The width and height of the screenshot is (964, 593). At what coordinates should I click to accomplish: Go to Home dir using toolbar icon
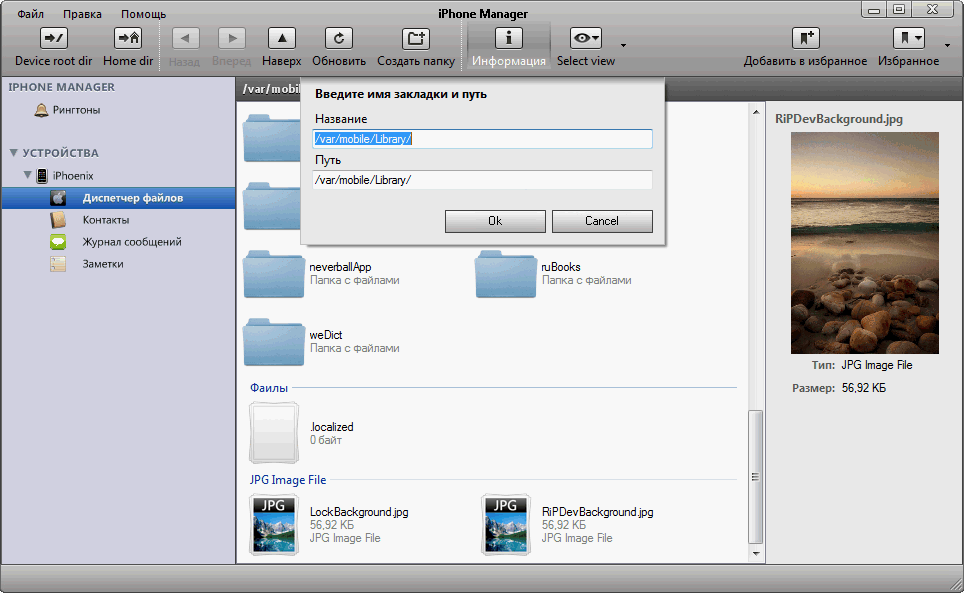point(128,39)
